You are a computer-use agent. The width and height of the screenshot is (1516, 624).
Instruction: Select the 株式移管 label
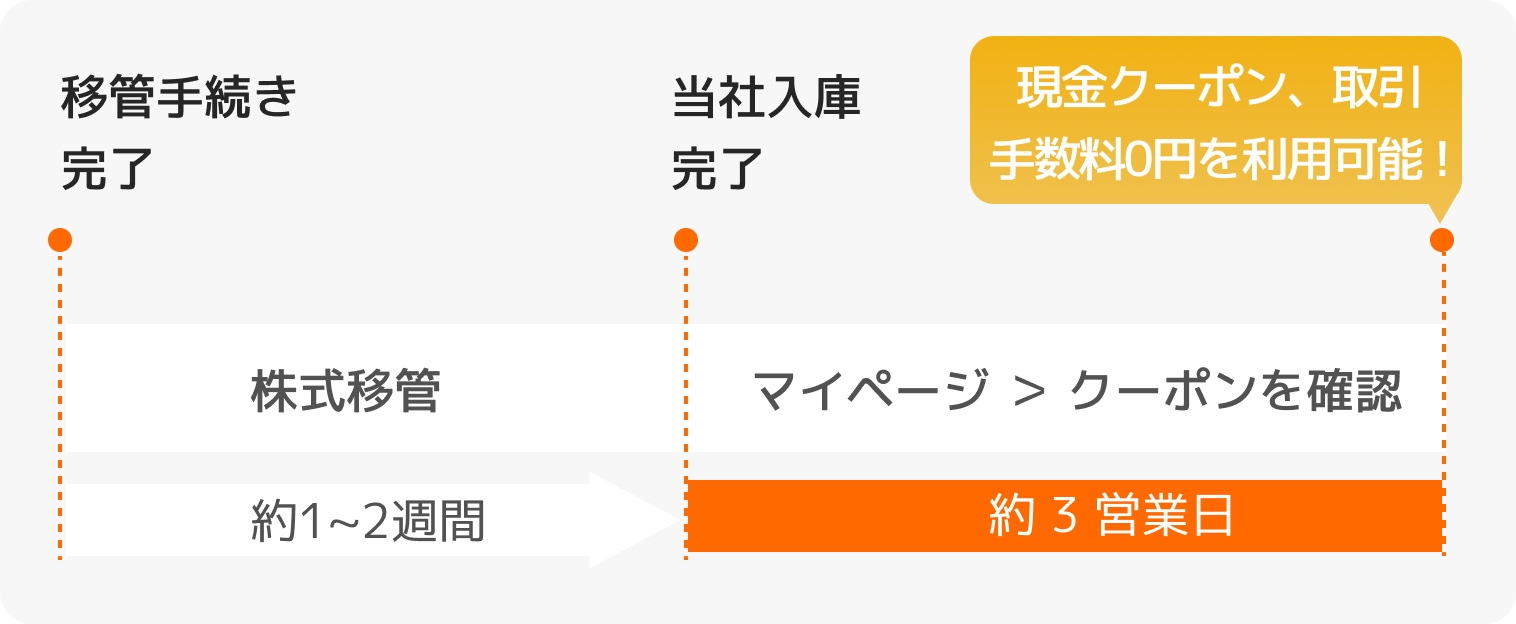345,393
